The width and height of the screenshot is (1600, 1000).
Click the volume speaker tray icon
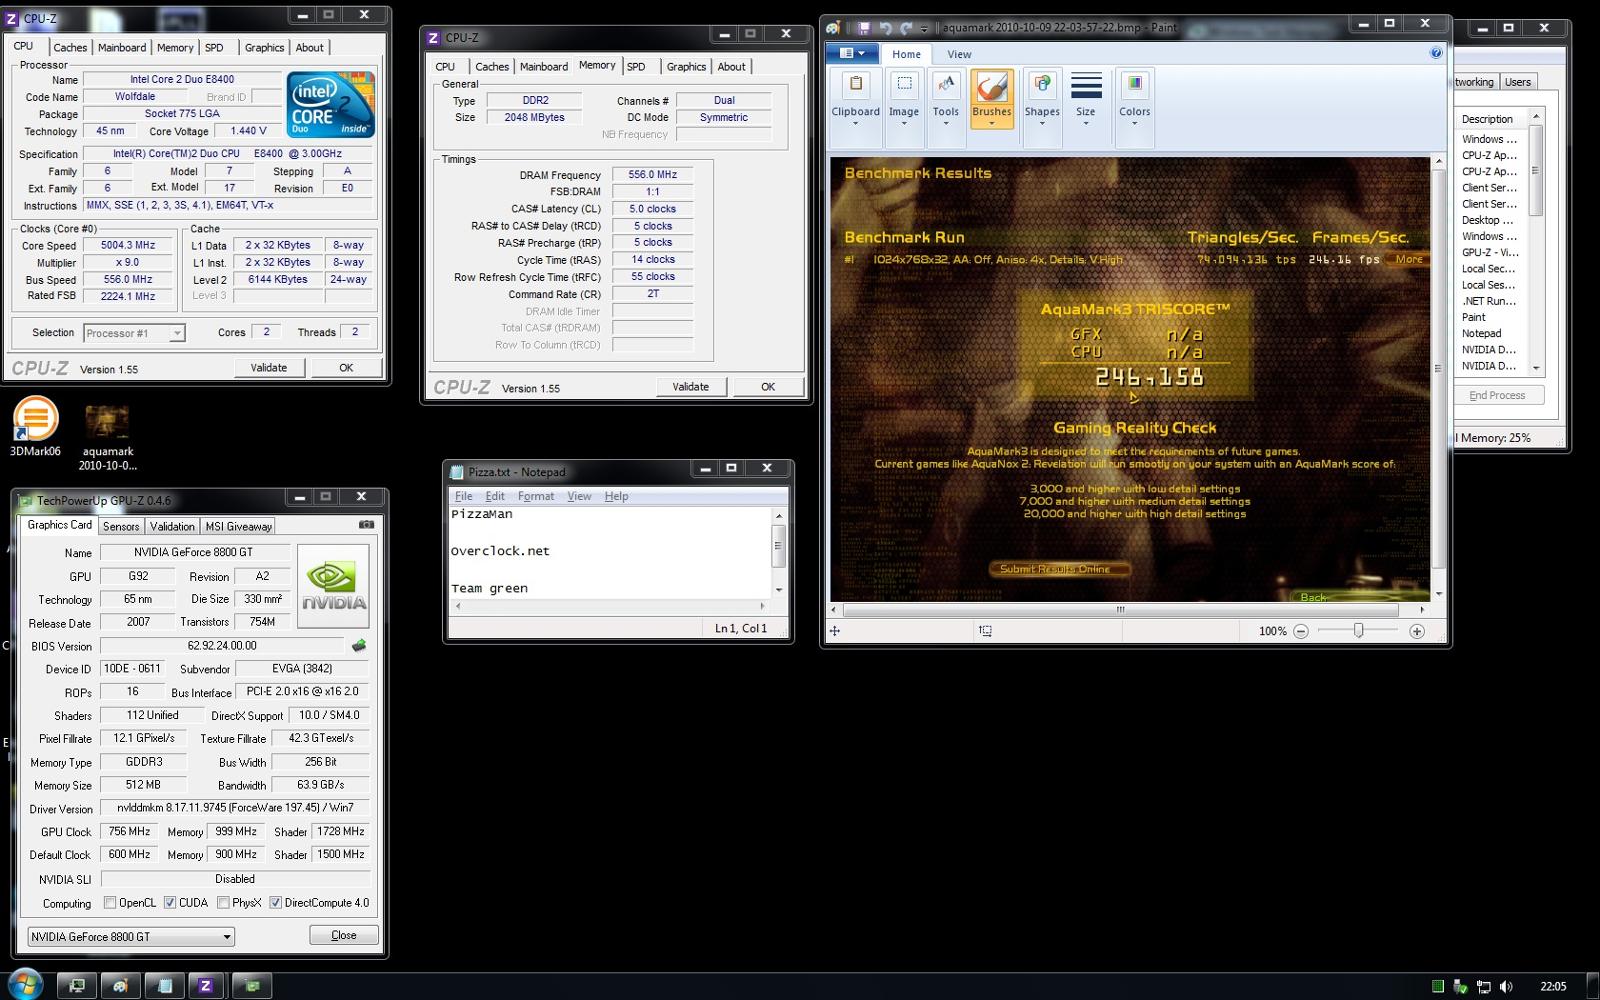(1507, 987)
